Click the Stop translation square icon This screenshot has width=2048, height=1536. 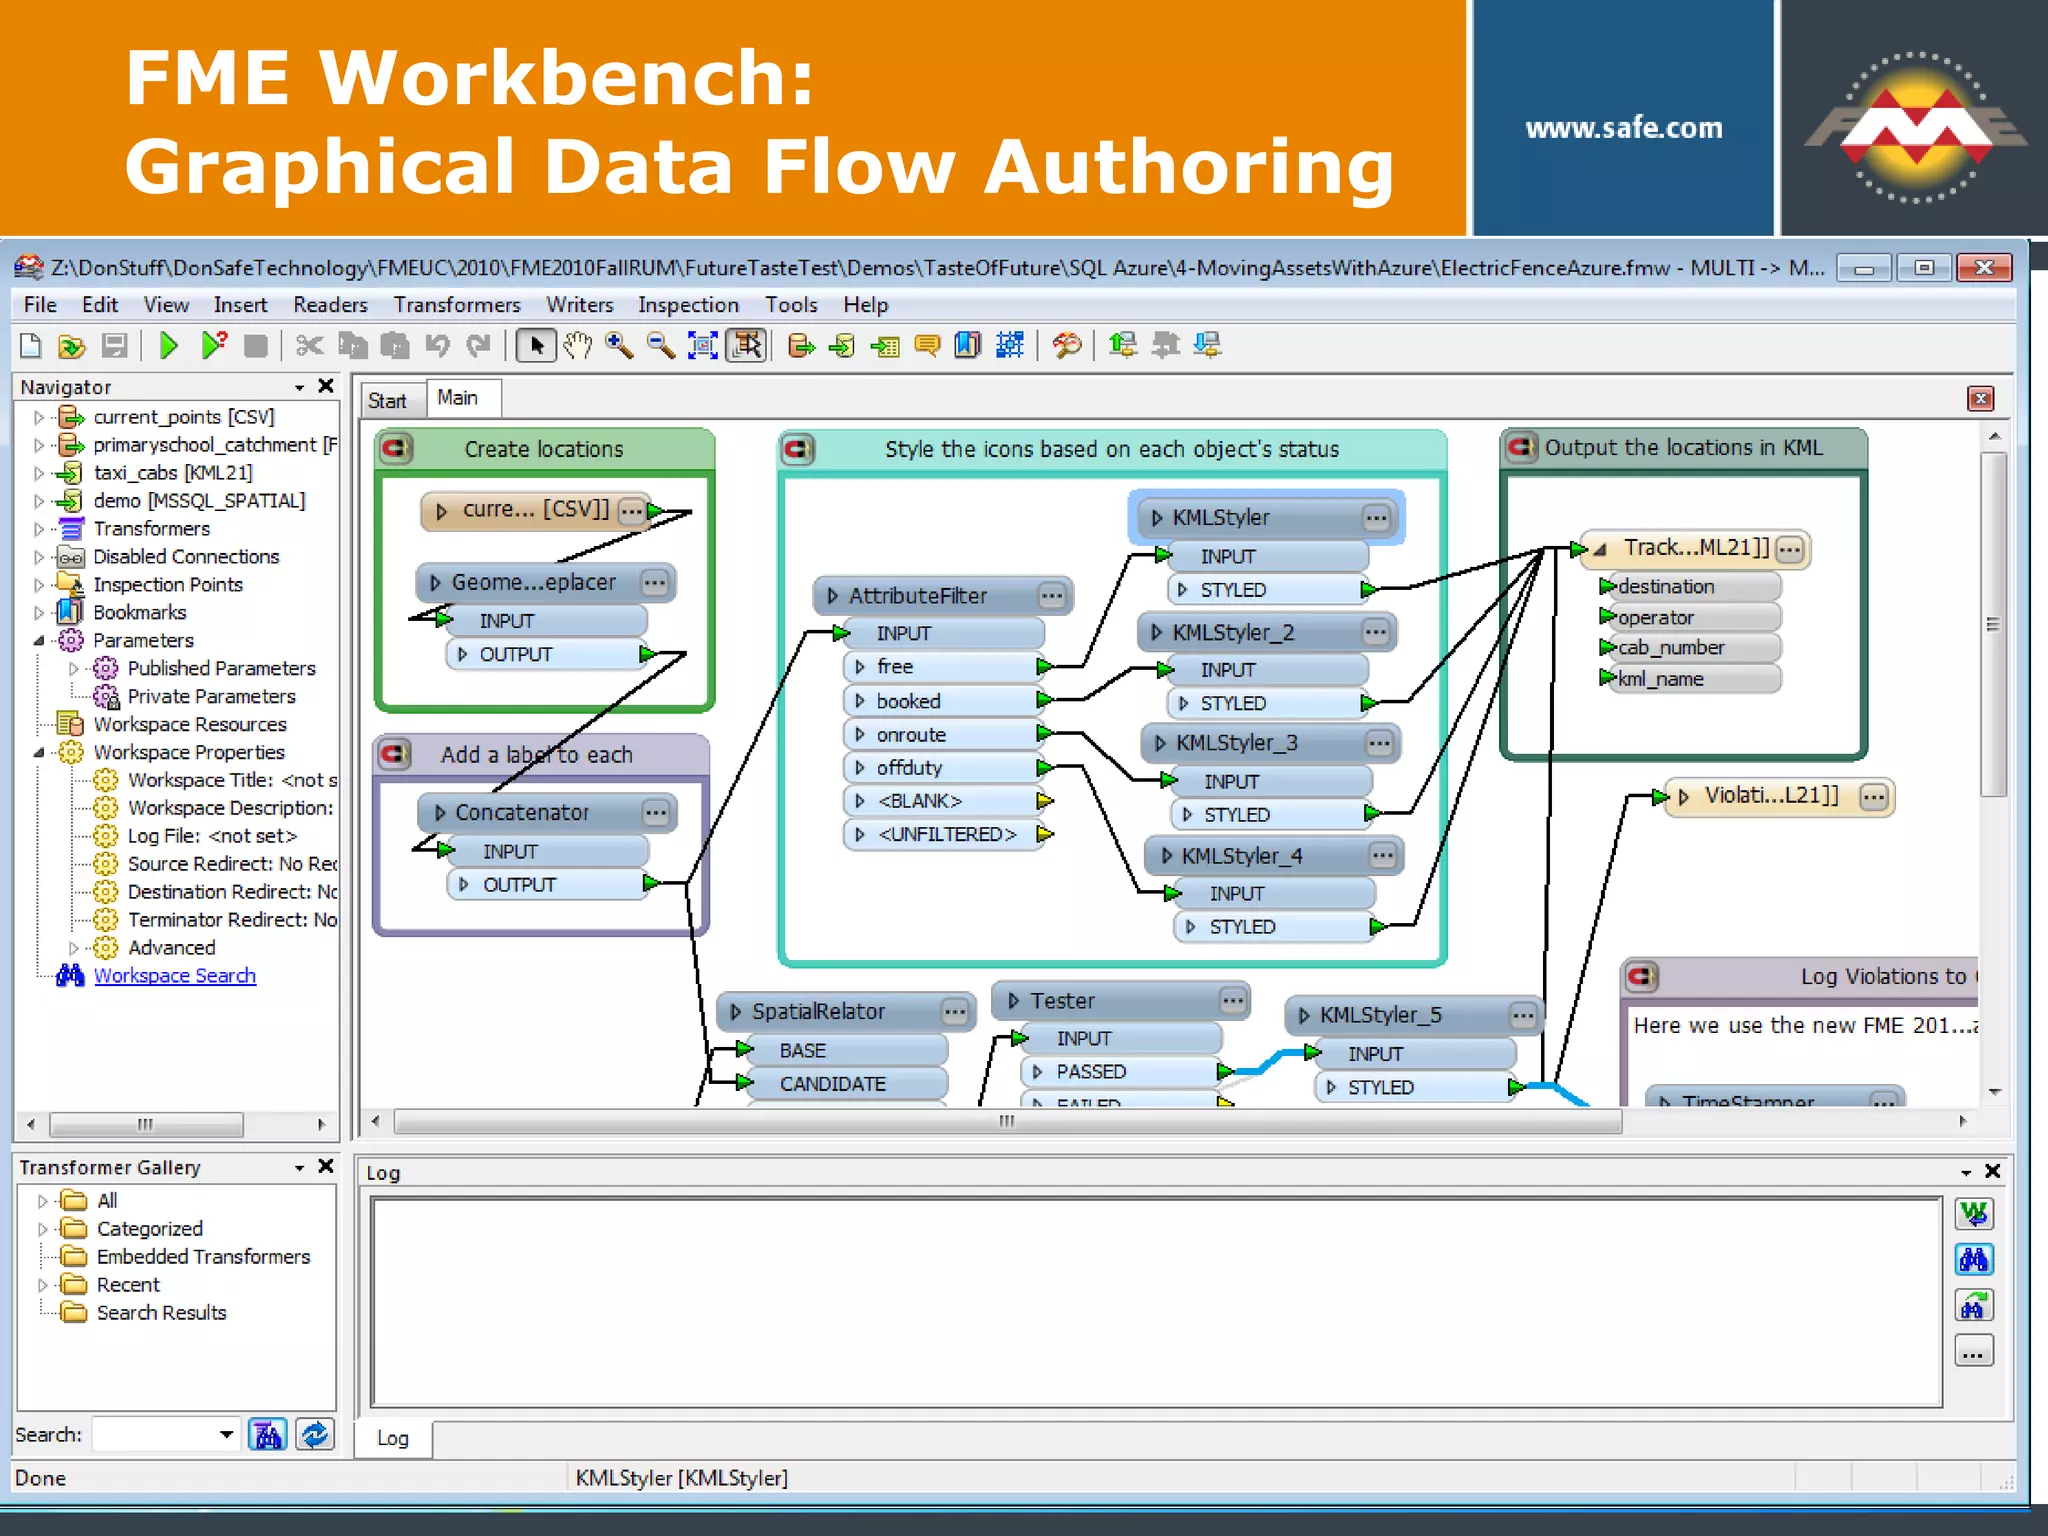pos(256,346)
